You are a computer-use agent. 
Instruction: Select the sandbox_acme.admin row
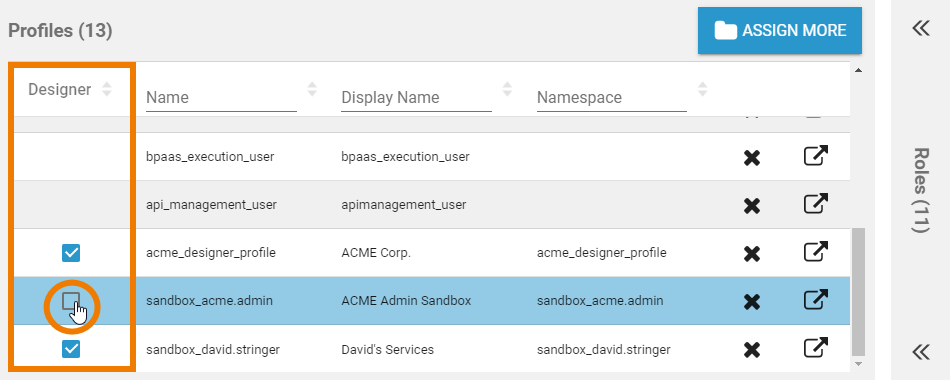tap(432, 301)
